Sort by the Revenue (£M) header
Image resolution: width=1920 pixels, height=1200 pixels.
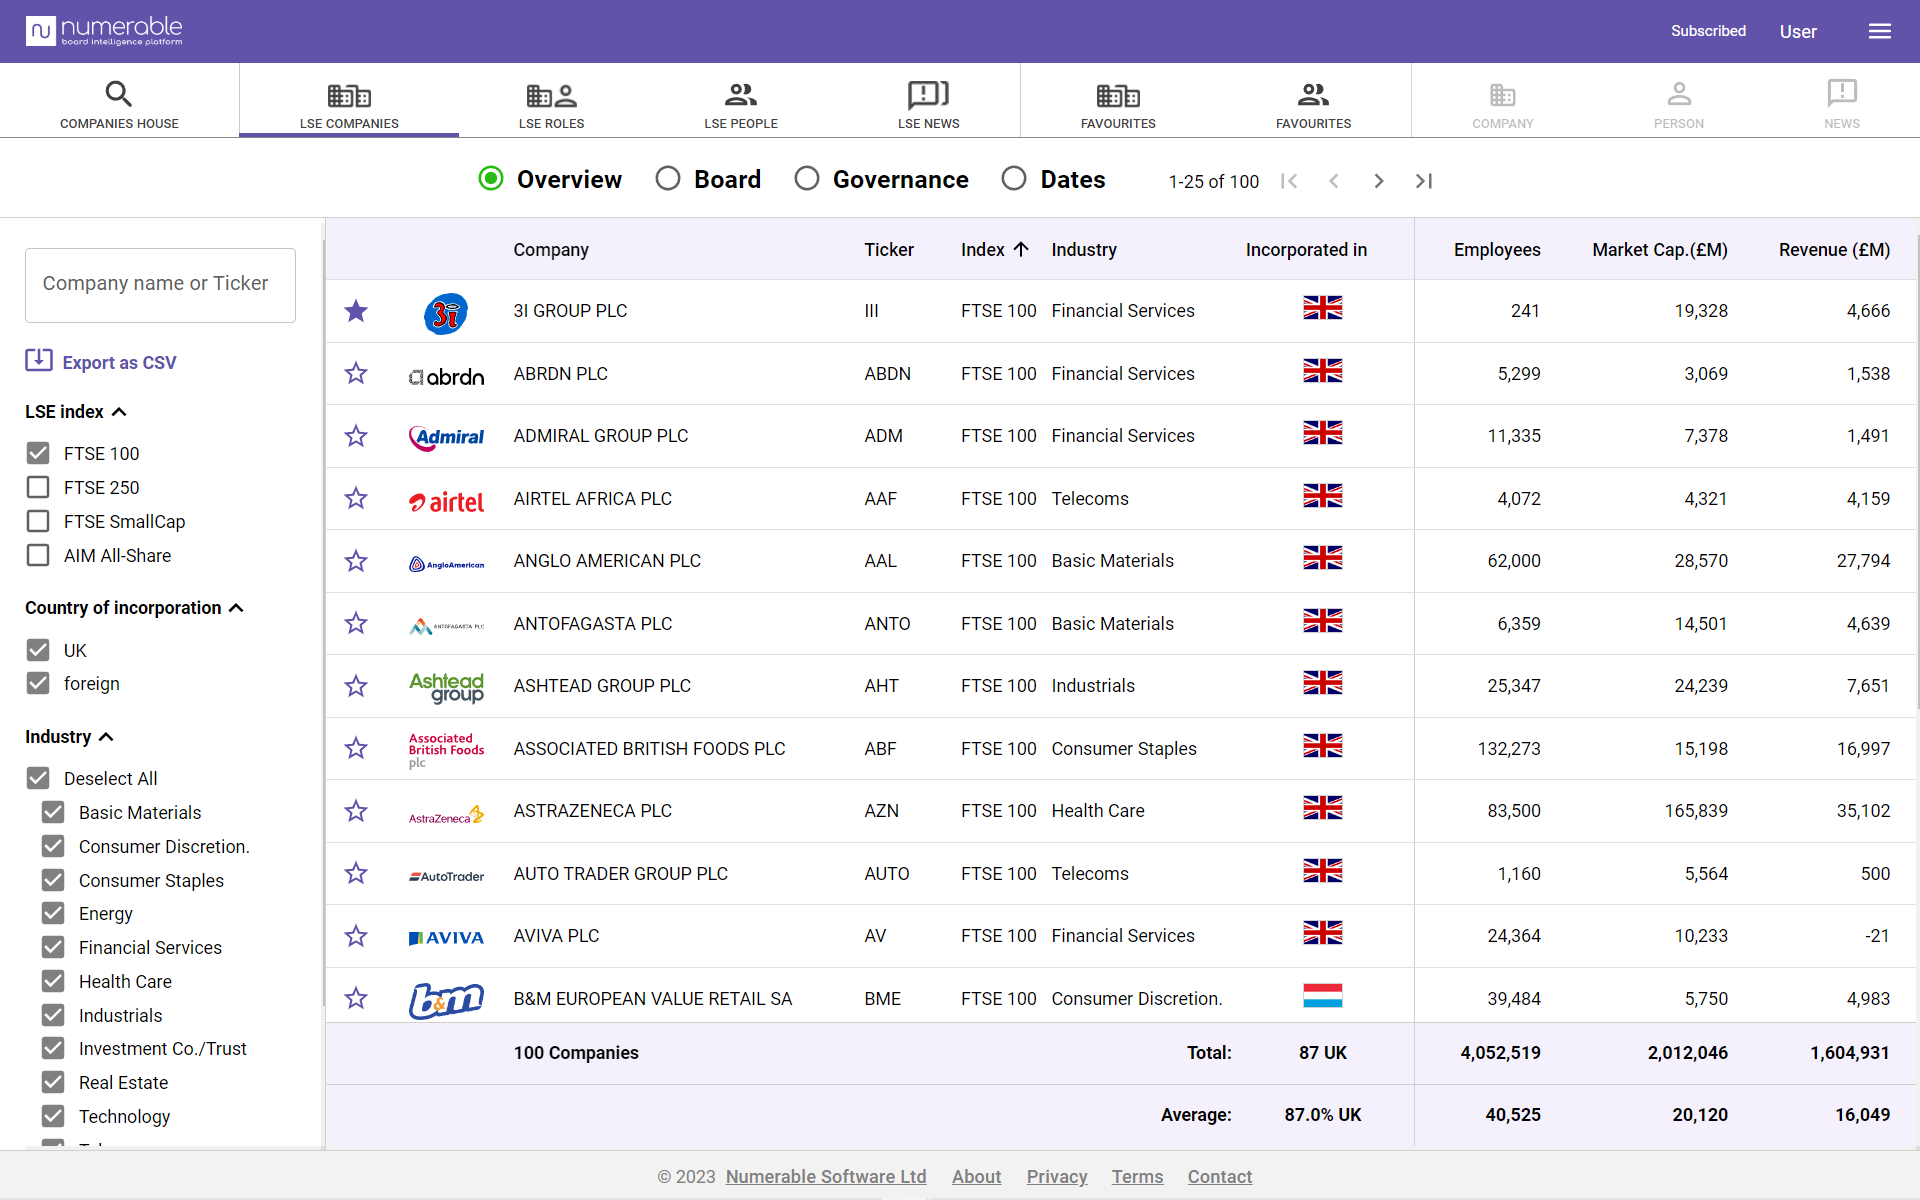click(x=1834, y=250)
